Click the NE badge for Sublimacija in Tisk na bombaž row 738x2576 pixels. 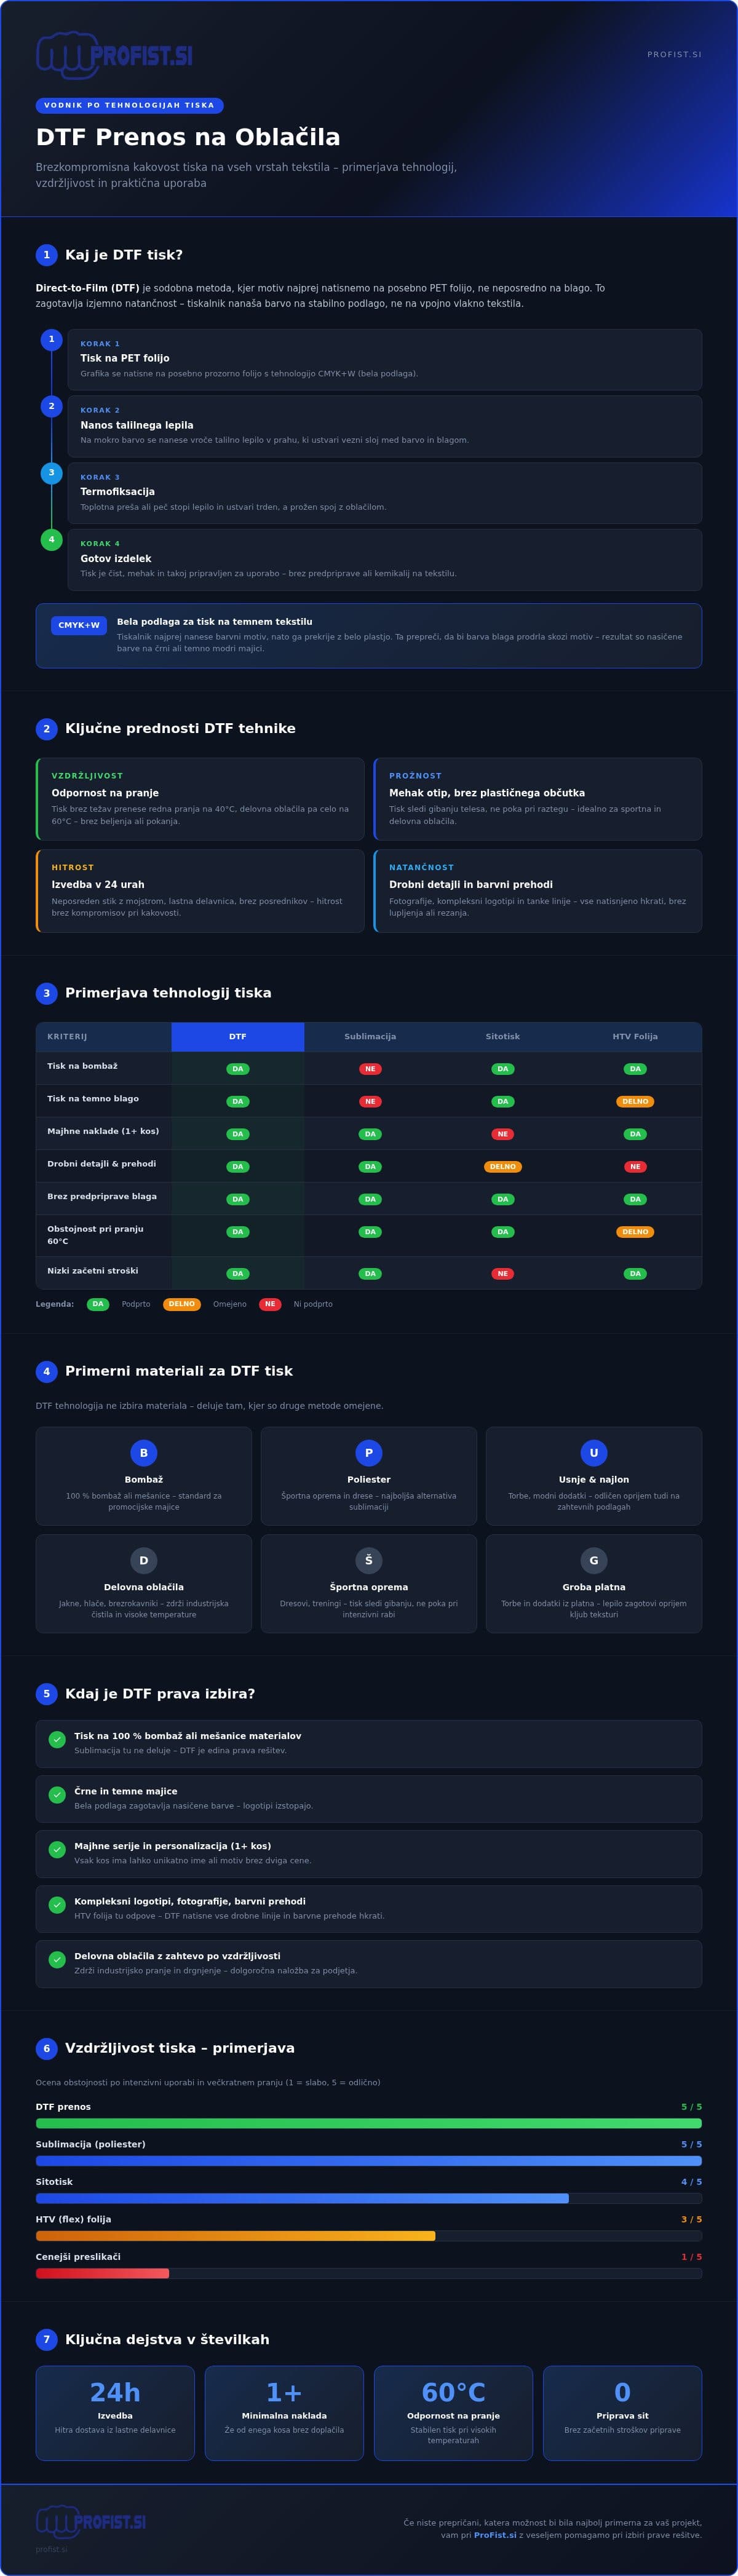[370, 1069]
